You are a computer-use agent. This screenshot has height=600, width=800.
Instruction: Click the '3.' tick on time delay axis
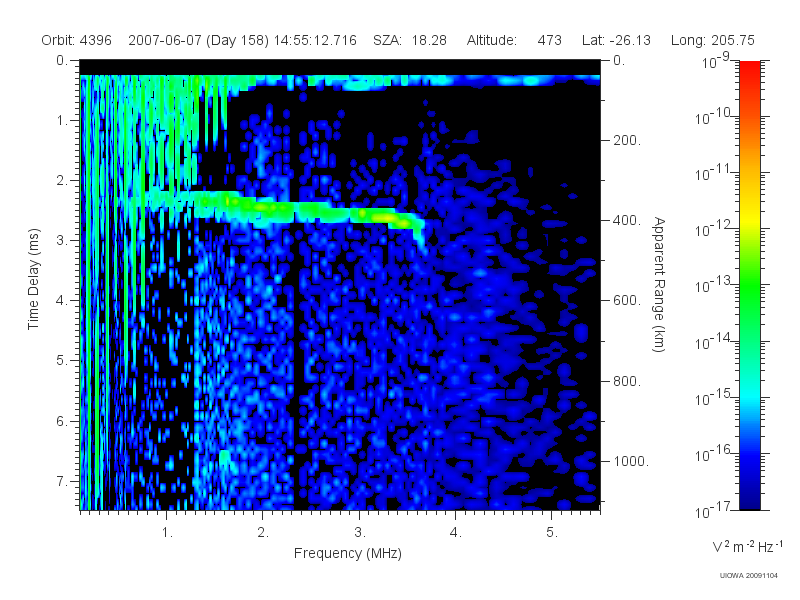[62, 240]
